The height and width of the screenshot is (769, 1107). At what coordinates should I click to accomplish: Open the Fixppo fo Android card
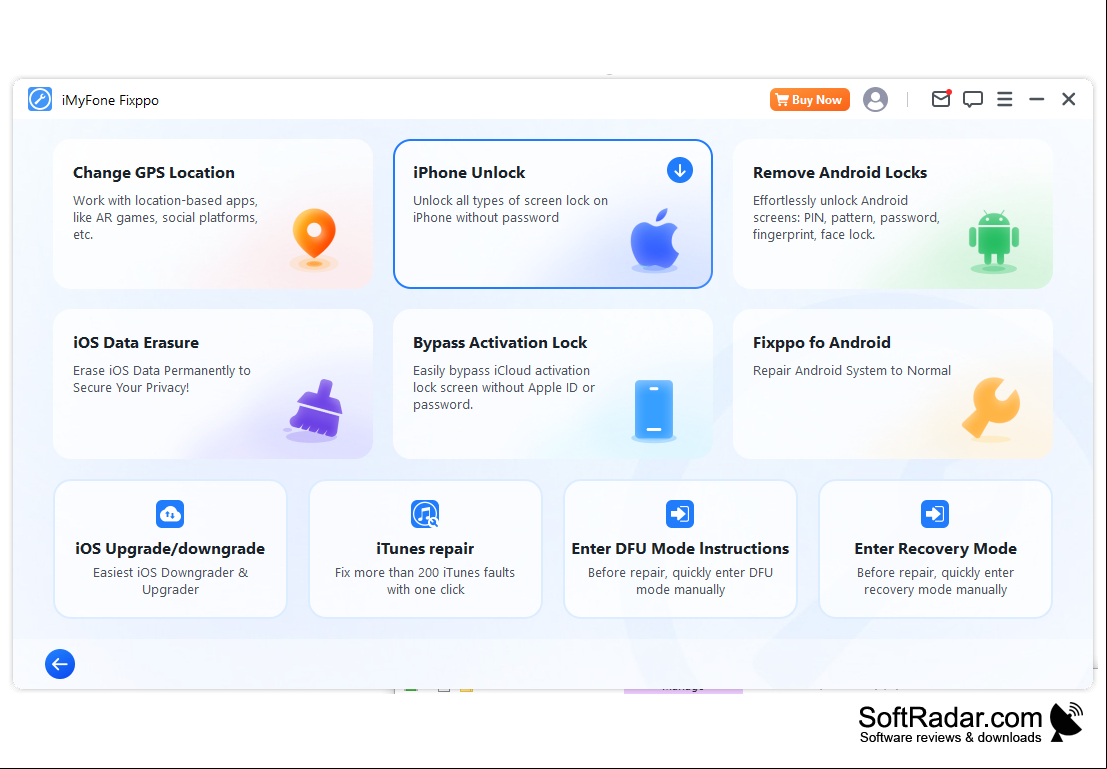tap(892, 384)
